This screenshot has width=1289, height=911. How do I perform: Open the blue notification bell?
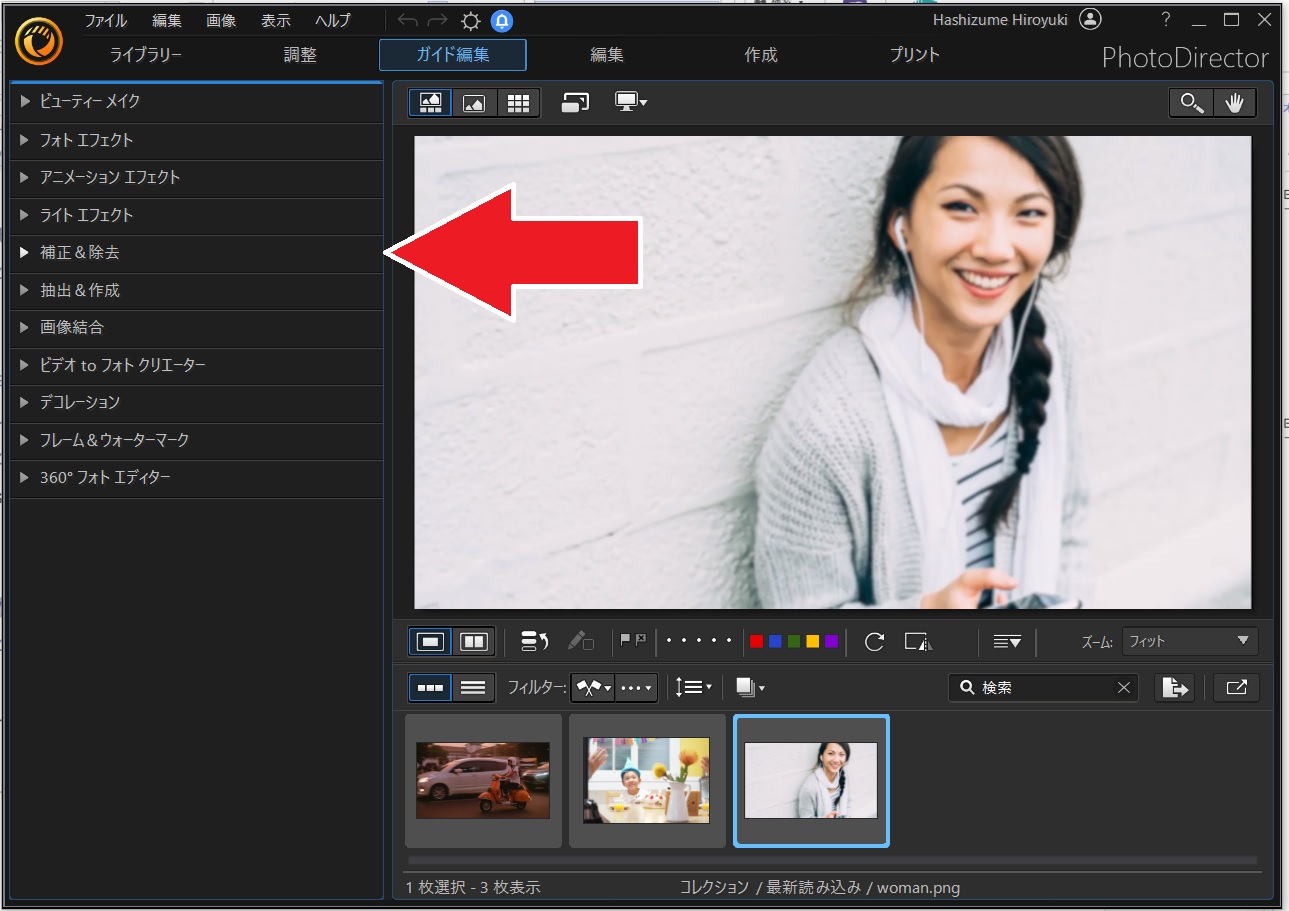point(502,21)
